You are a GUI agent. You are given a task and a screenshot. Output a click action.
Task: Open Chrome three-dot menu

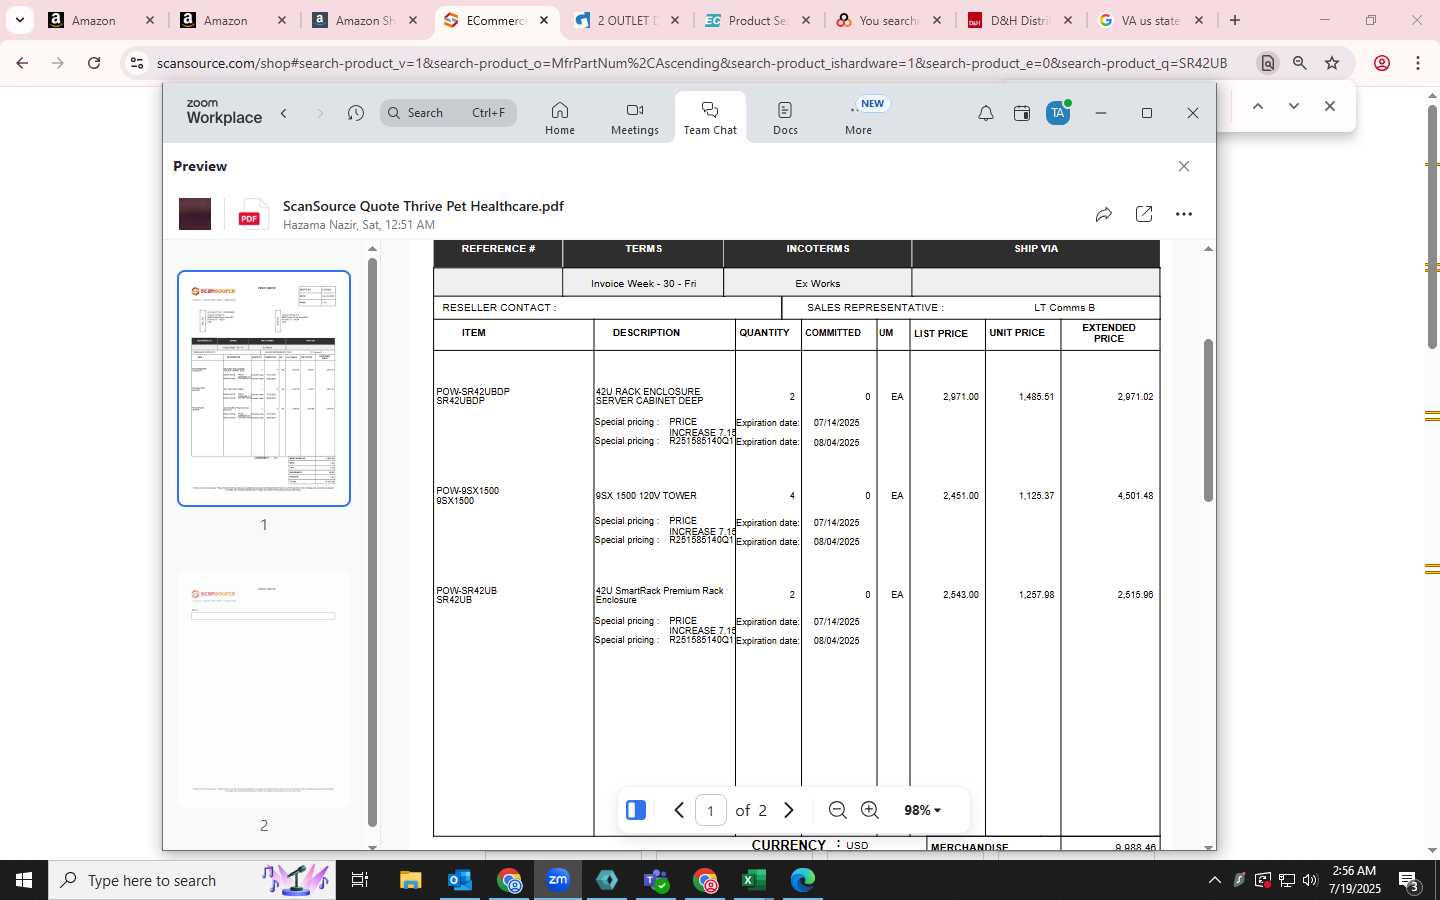(x=1418, y=63)
